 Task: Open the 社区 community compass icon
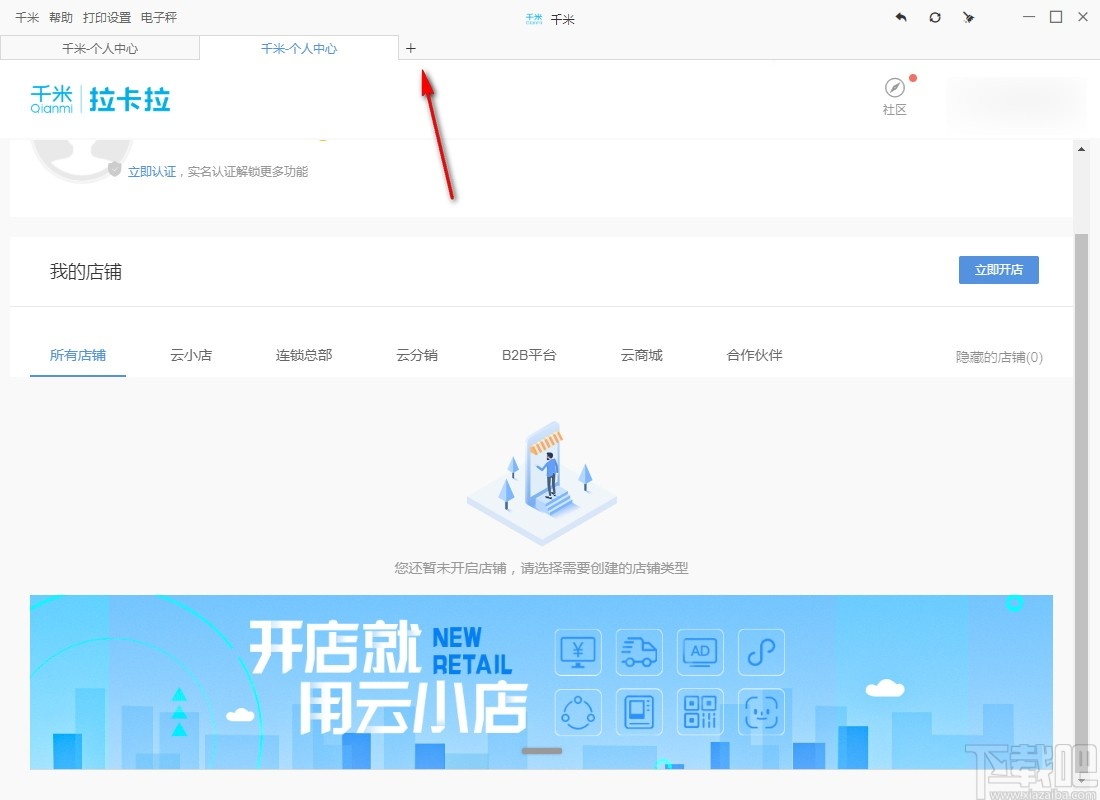click(x=893, y=86)
